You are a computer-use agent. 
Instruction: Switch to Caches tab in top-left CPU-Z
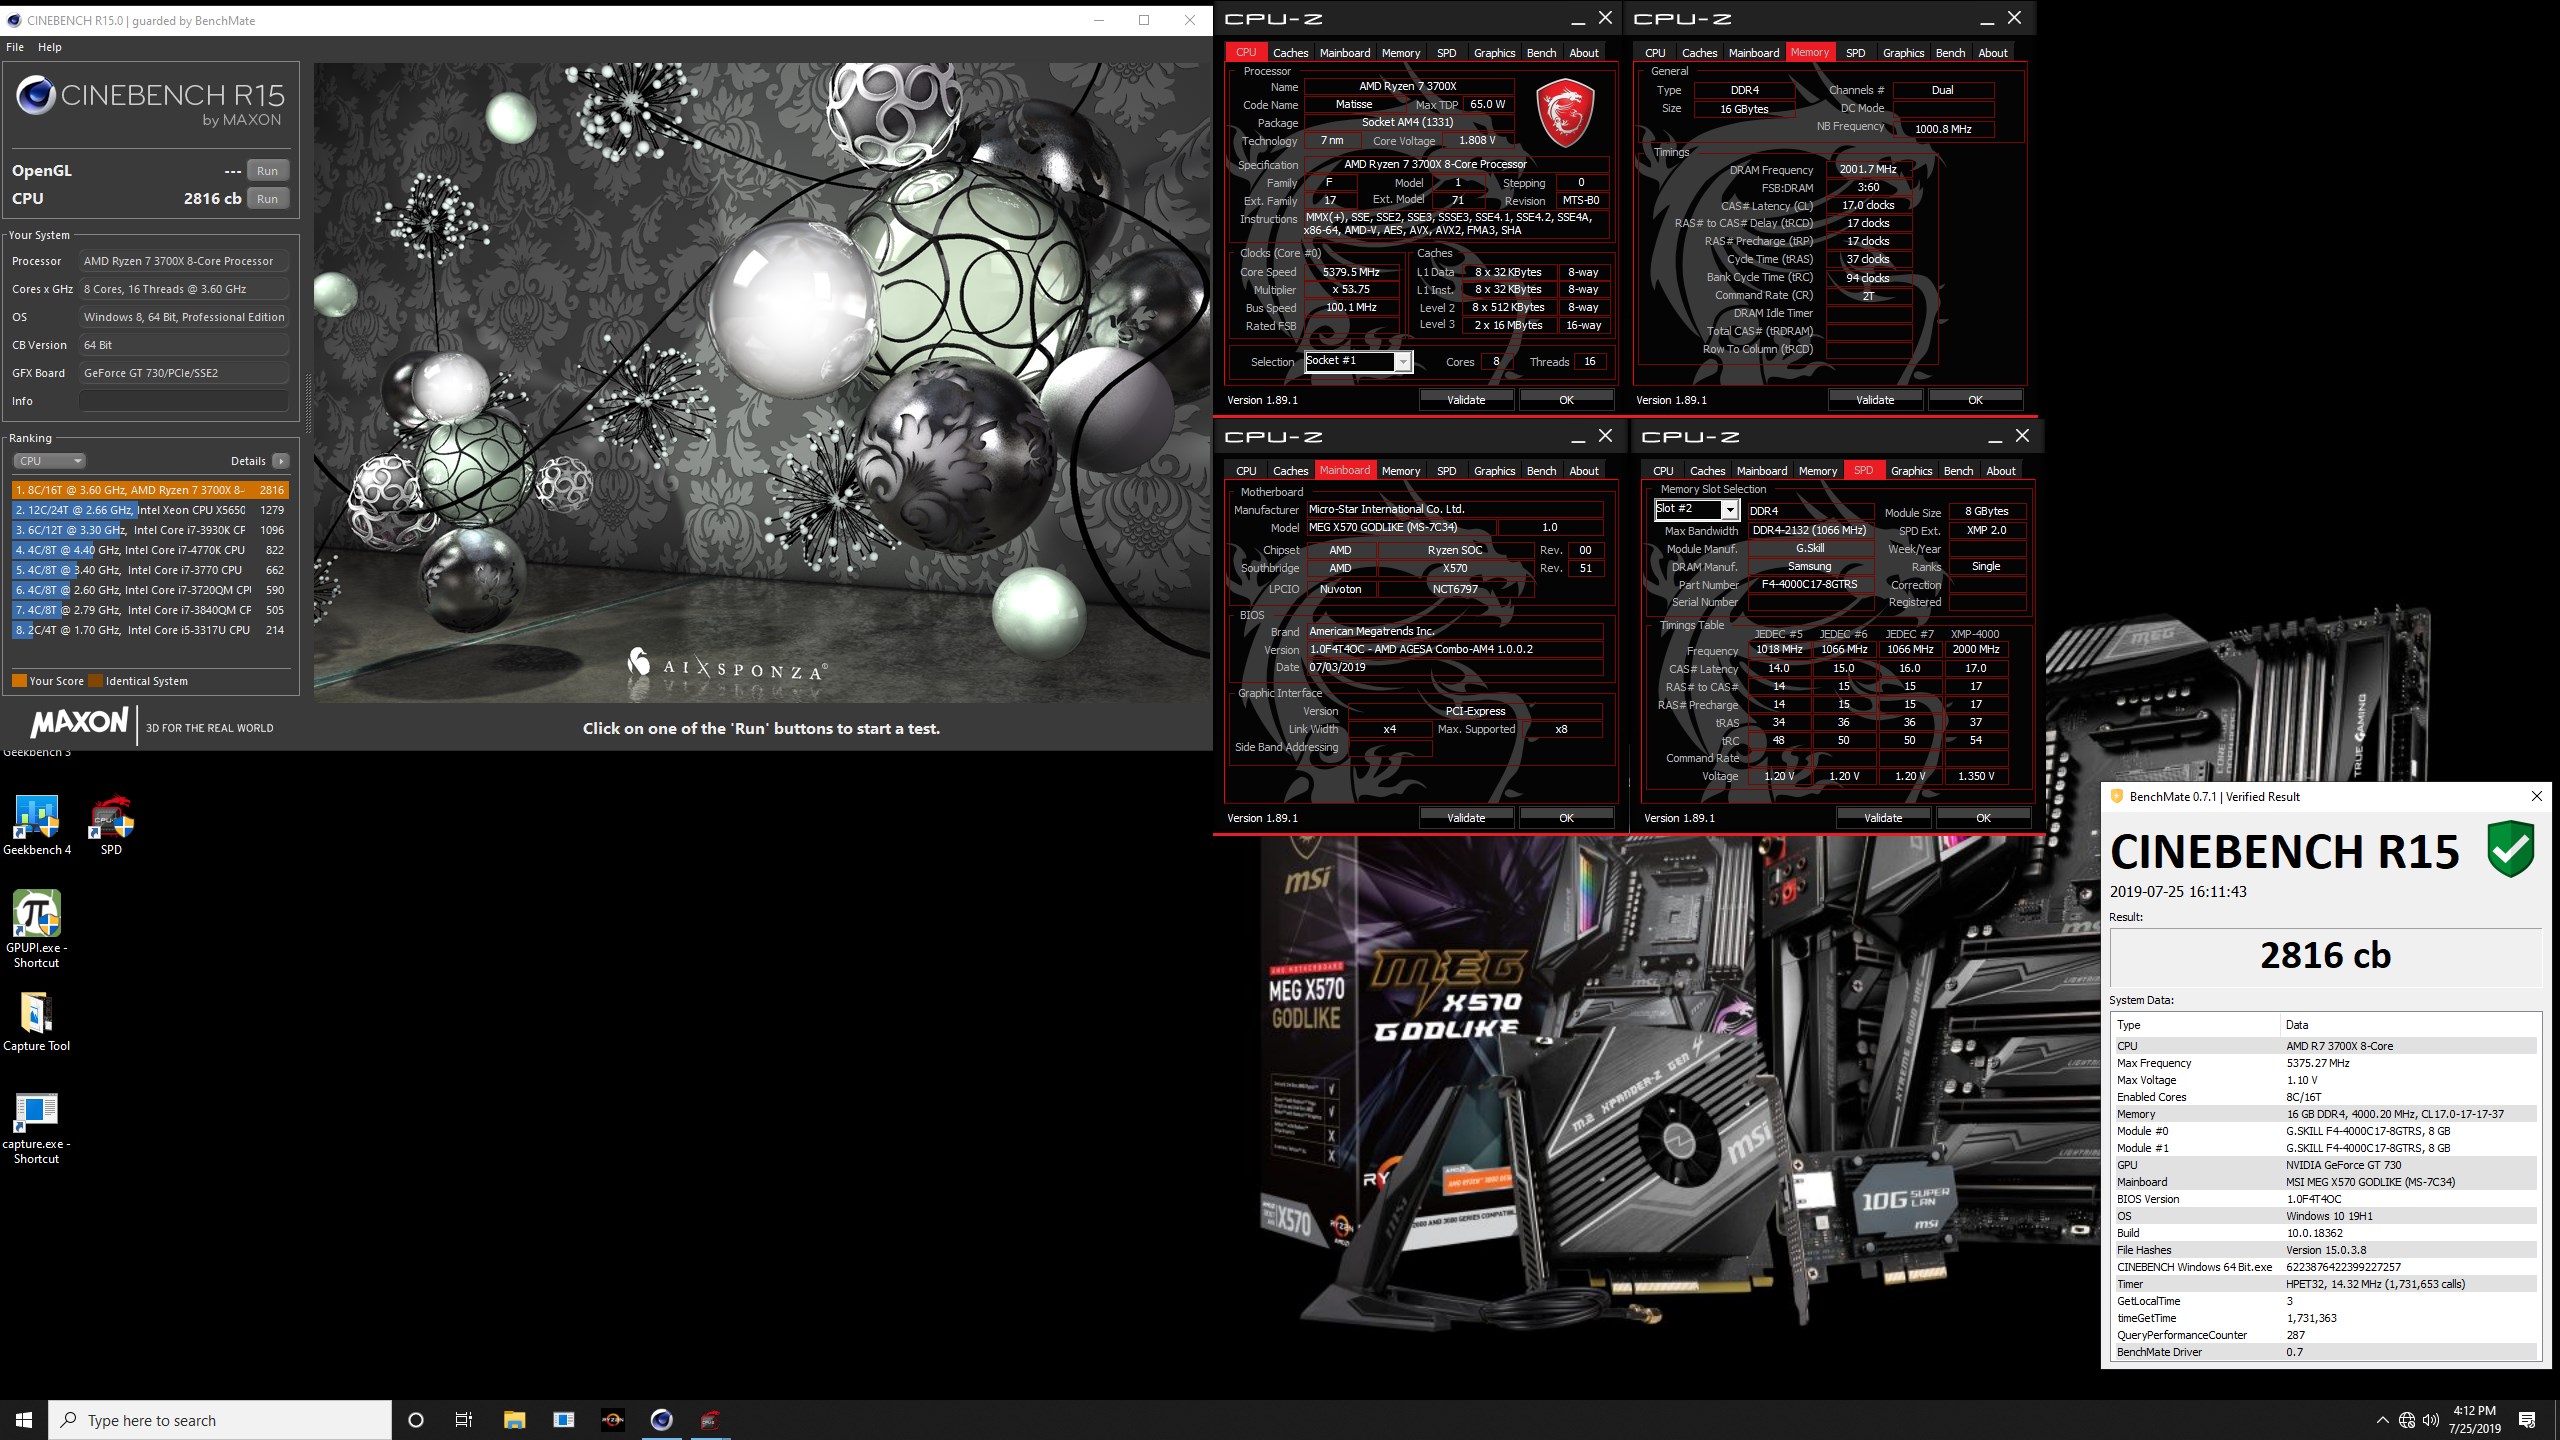coord(1290,53)
